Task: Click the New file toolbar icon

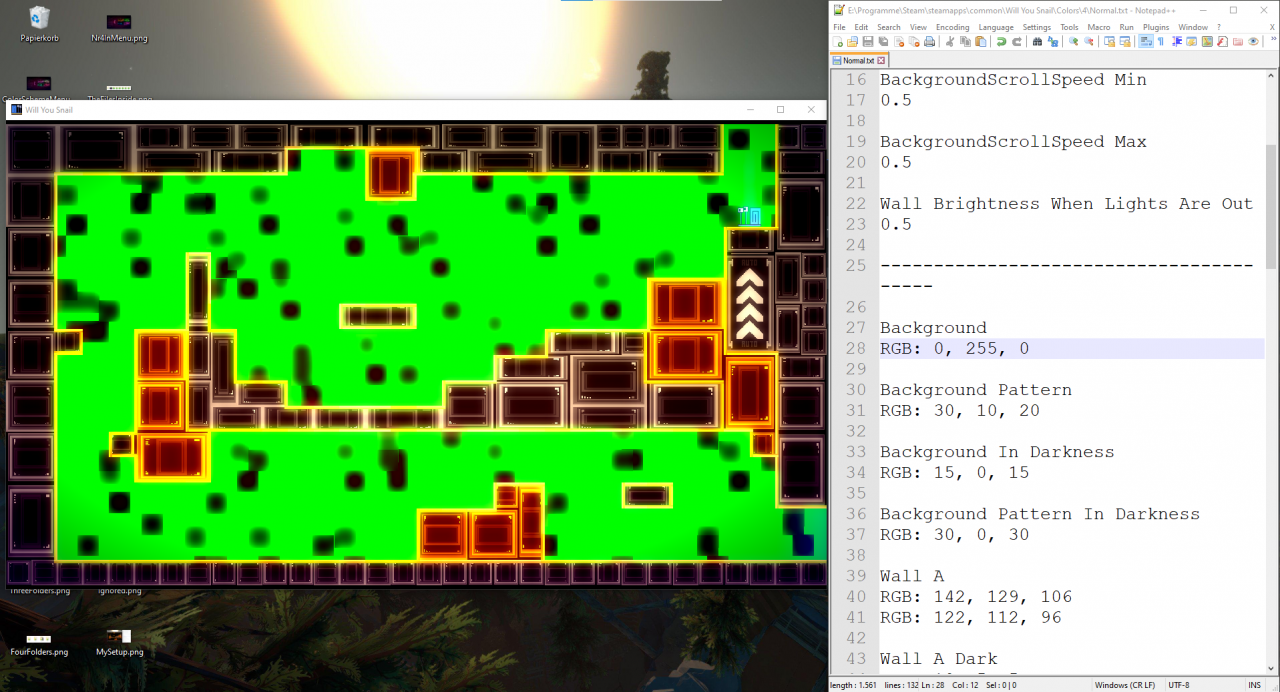Action: [x=838, y=42]
